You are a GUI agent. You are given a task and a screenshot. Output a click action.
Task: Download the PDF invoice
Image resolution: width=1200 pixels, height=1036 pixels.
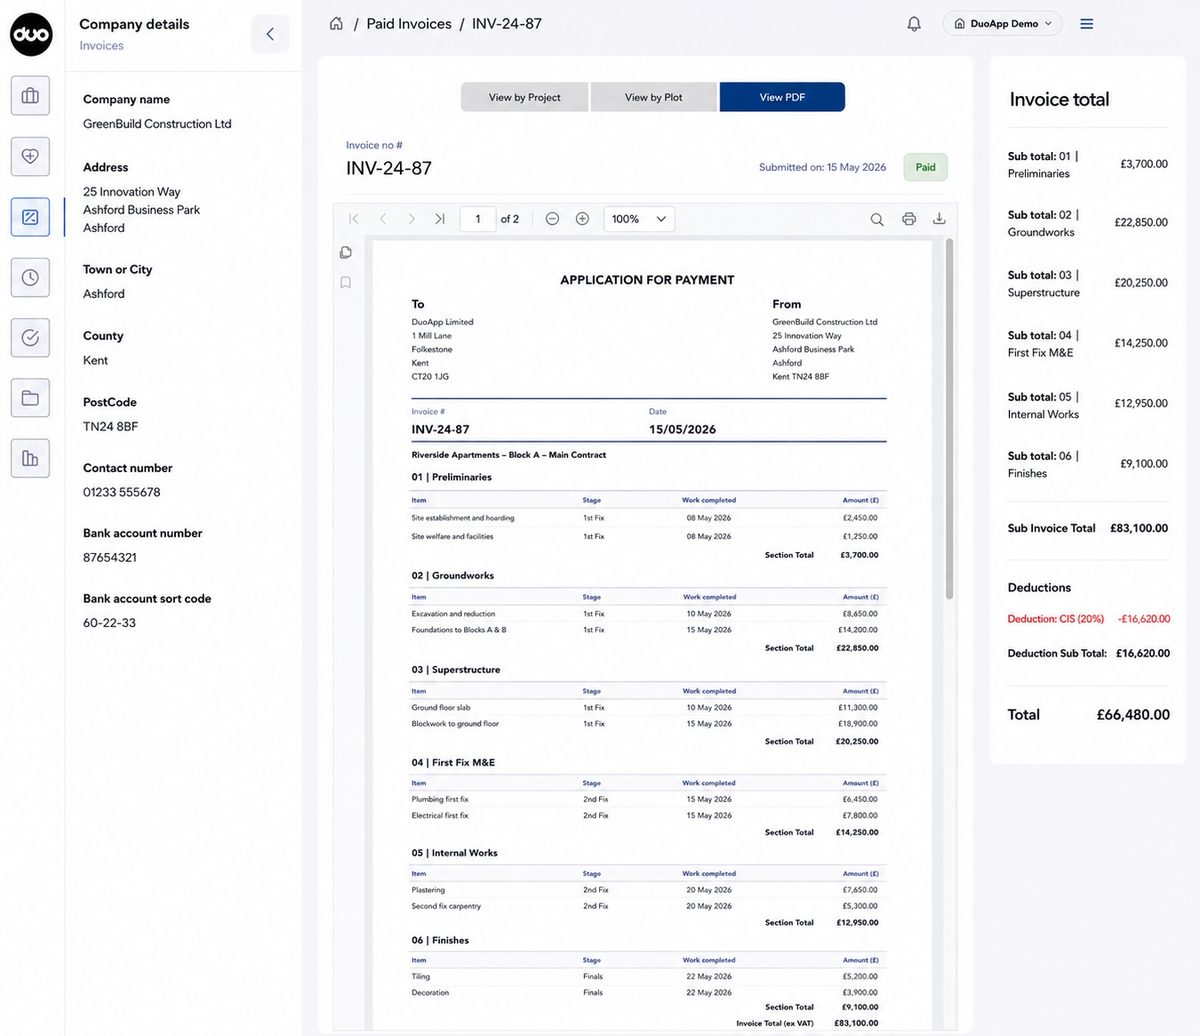[x=939, y=219]
